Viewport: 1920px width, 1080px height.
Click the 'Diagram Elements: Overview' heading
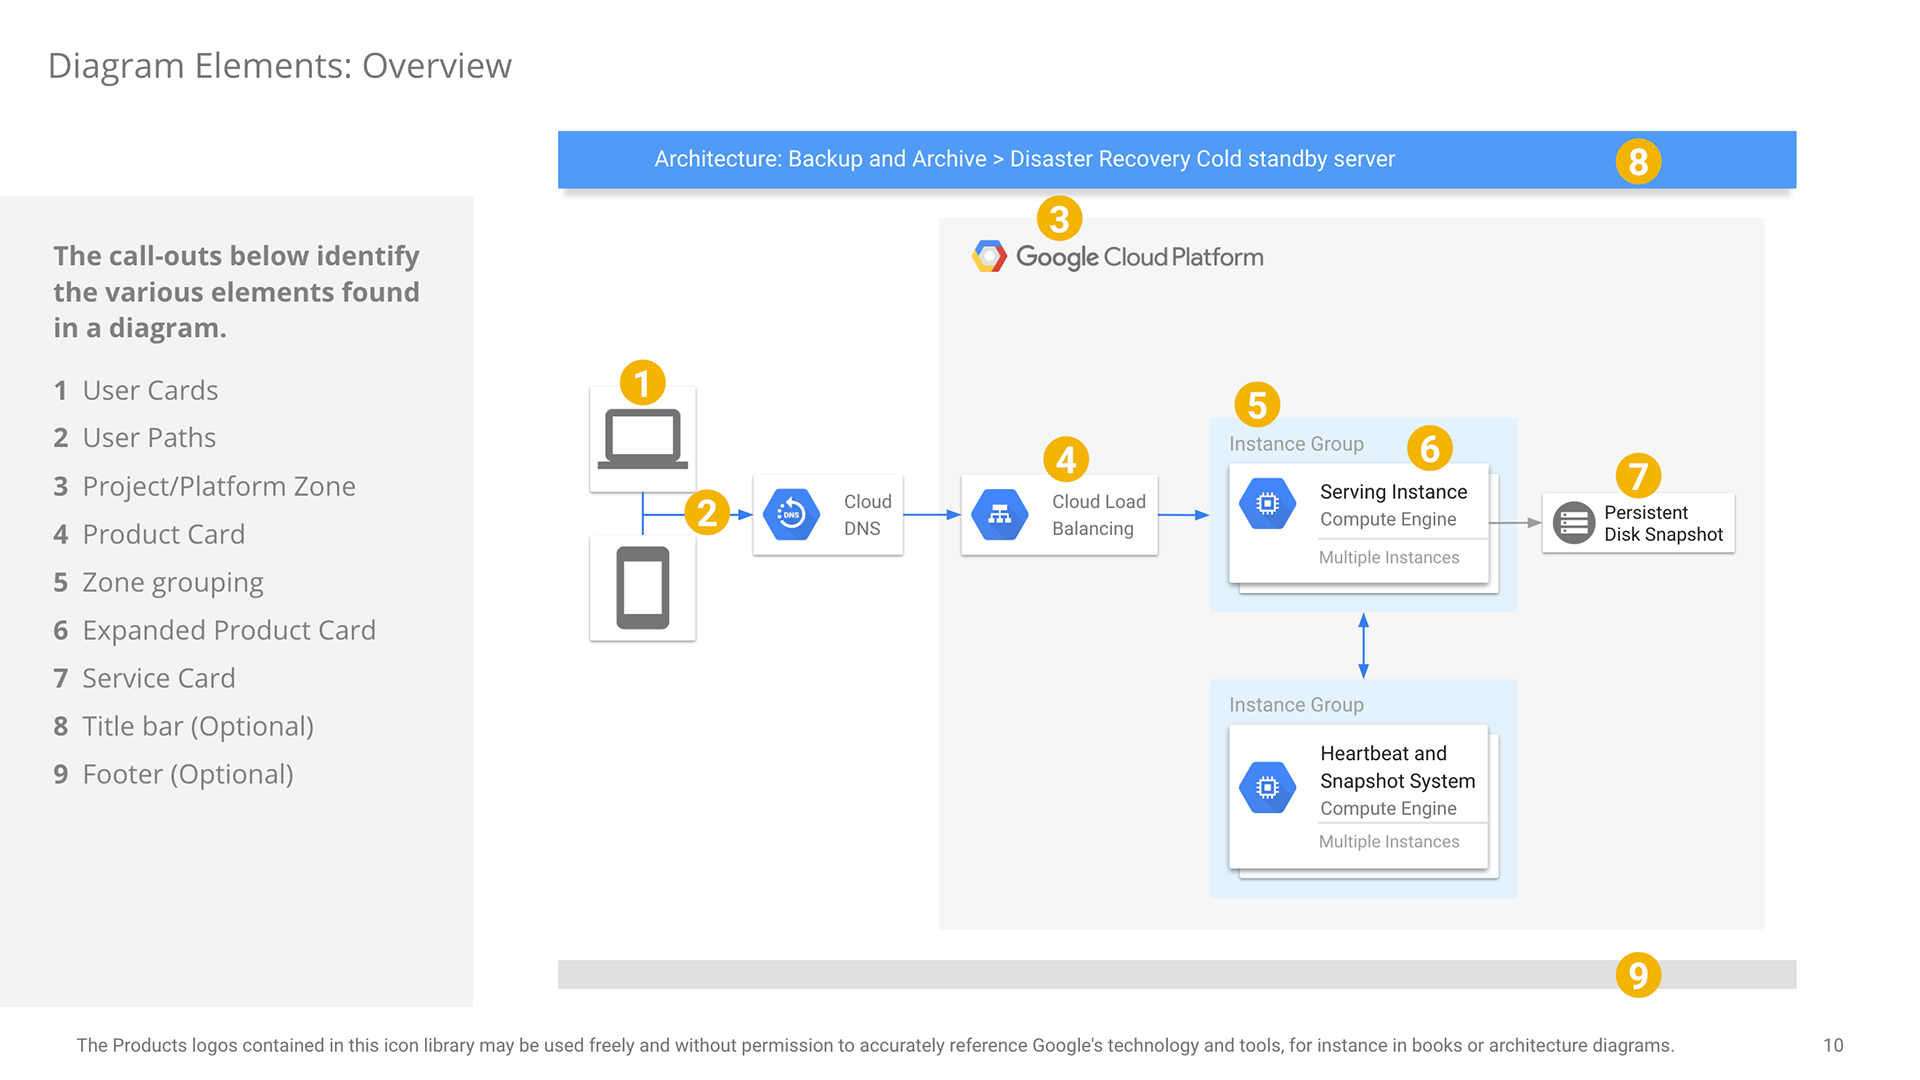click(280, 66)
